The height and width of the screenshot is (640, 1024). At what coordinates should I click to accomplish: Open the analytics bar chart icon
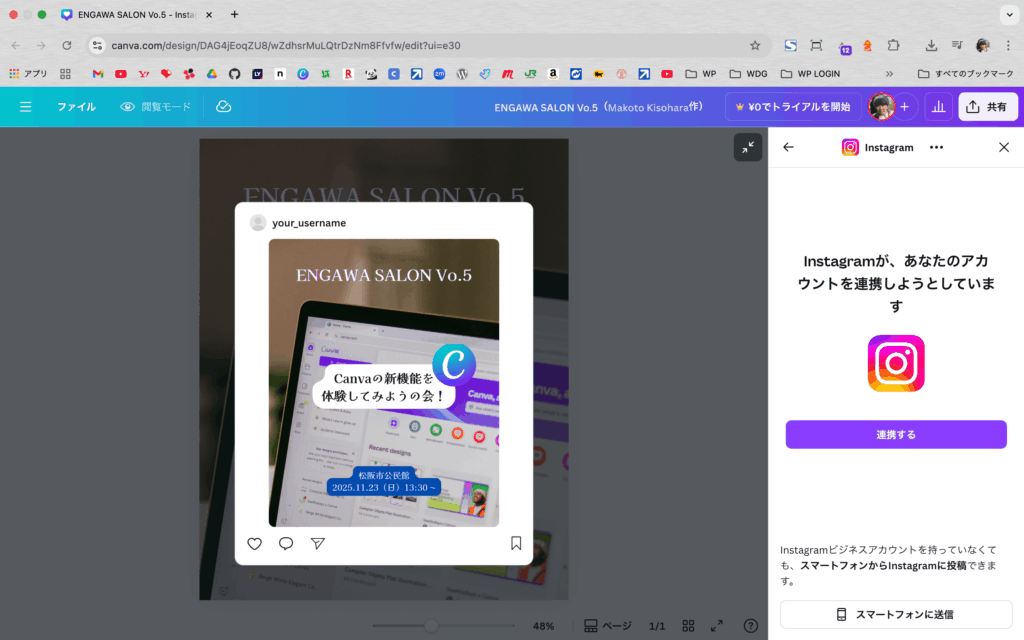click(938, 107)
